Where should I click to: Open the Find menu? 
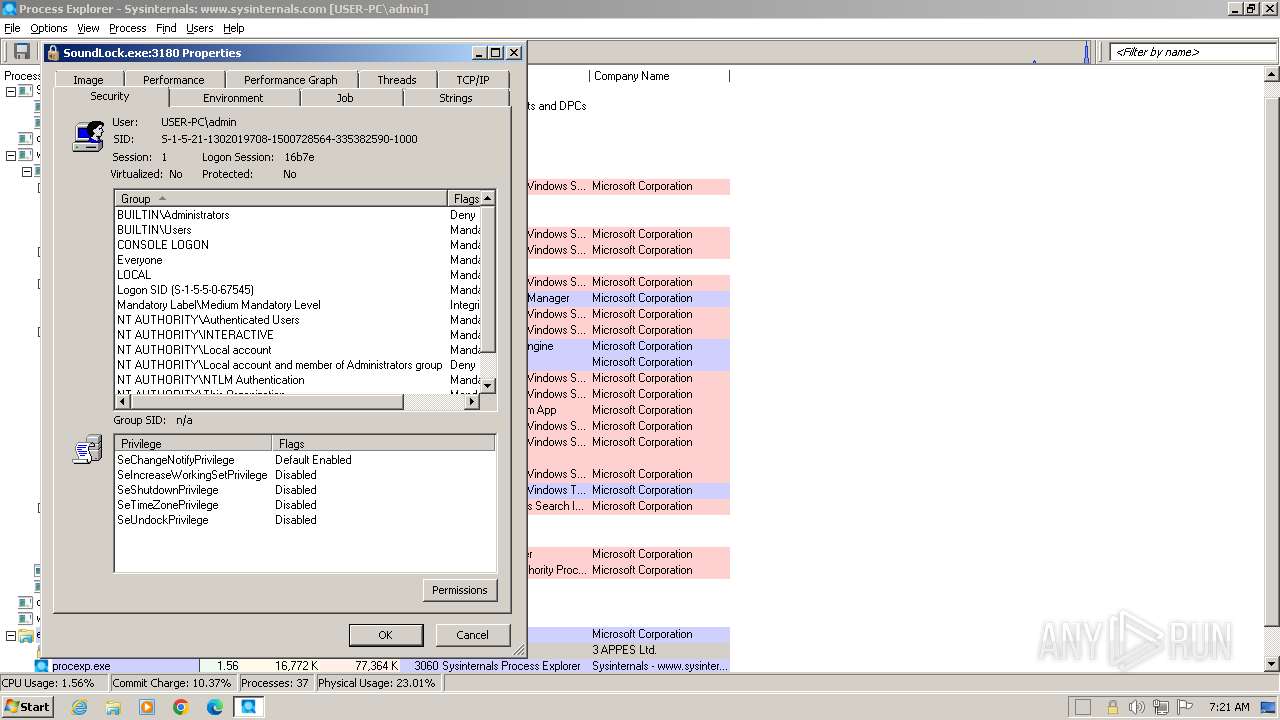[x=166, y=28]
